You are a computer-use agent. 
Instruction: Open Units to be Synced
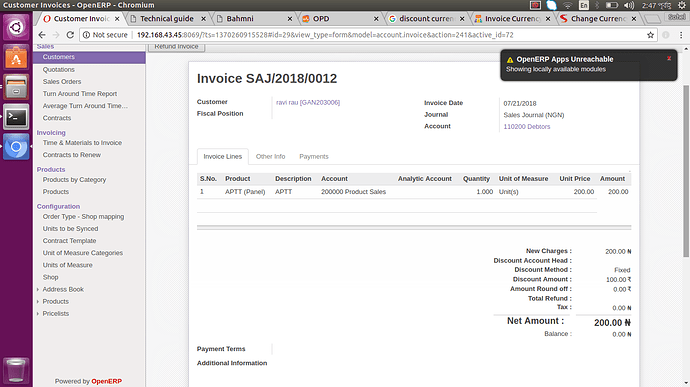(x=70, y=229)
